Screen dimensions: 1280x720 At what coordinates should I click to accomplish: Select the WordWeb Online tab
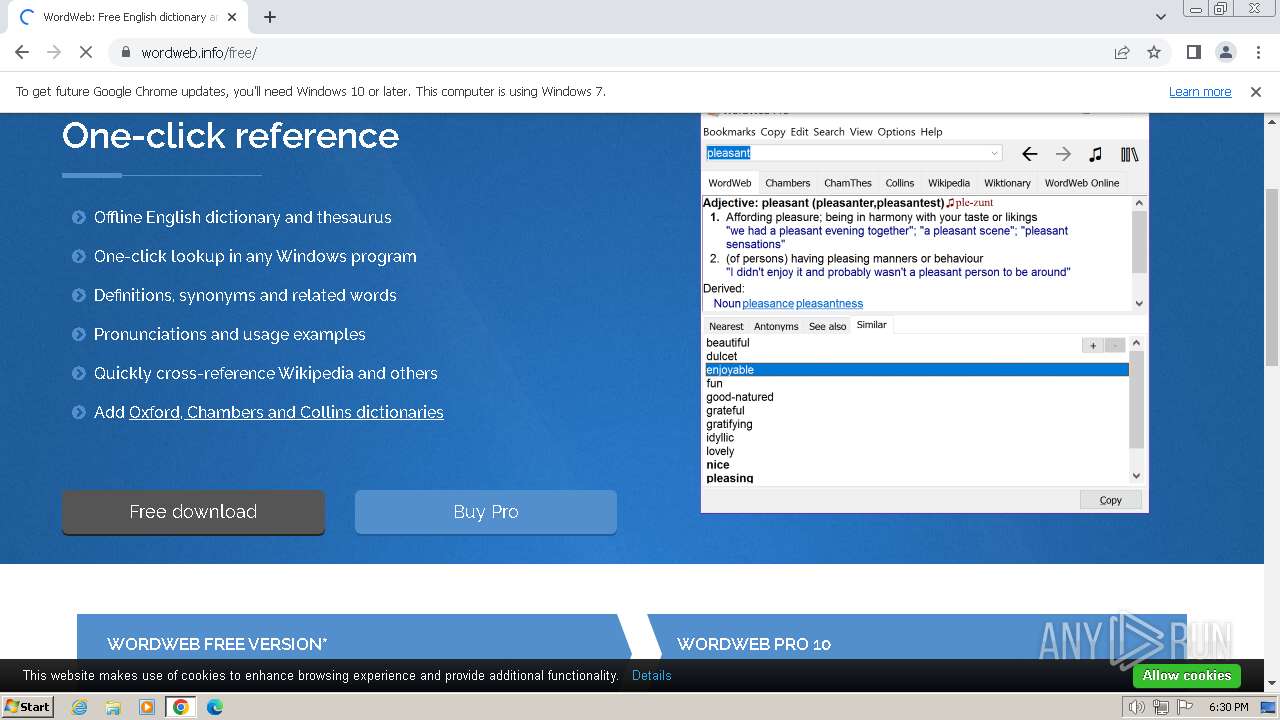(1082, 183)
